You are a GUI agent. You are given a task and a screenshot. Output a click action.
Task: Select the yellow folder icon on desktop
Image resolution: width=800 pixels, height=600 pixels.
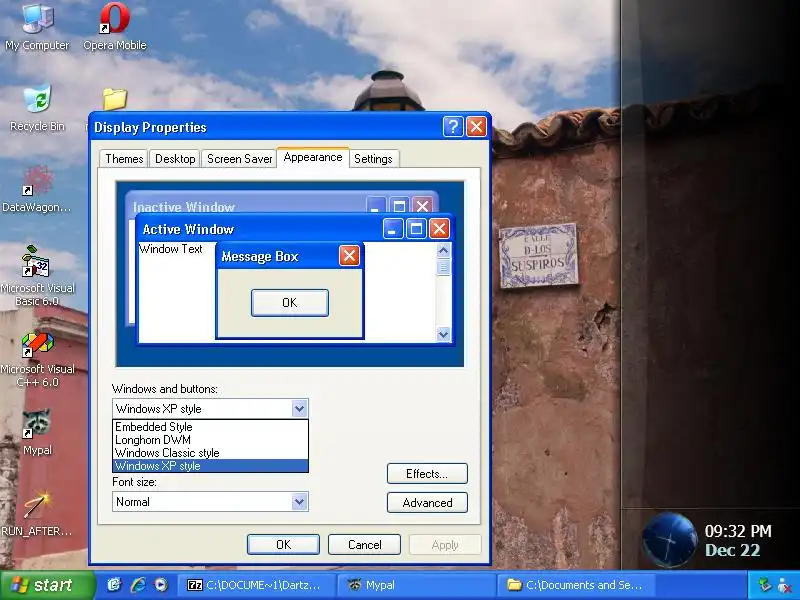click(x=115, y=98)
